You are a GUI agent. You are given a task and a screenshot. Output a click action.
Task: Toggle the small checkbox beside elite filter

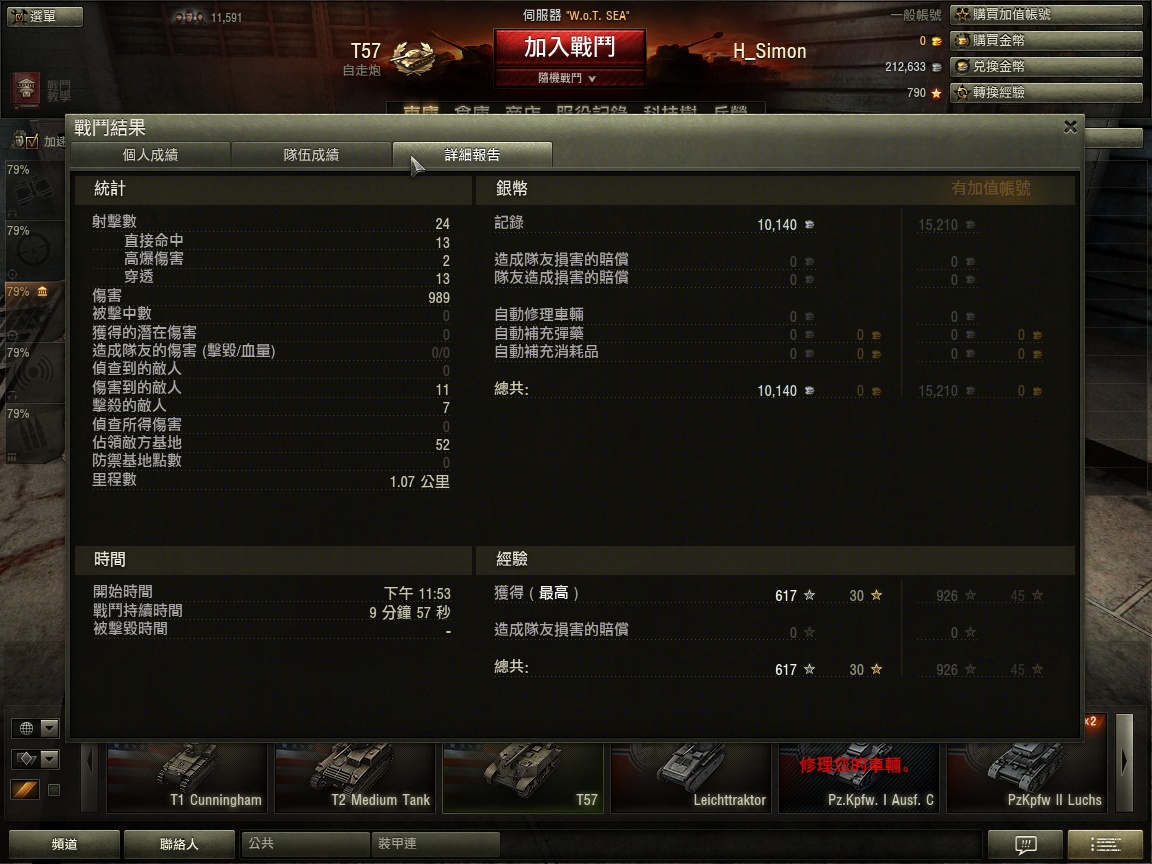tap(54, 790)
